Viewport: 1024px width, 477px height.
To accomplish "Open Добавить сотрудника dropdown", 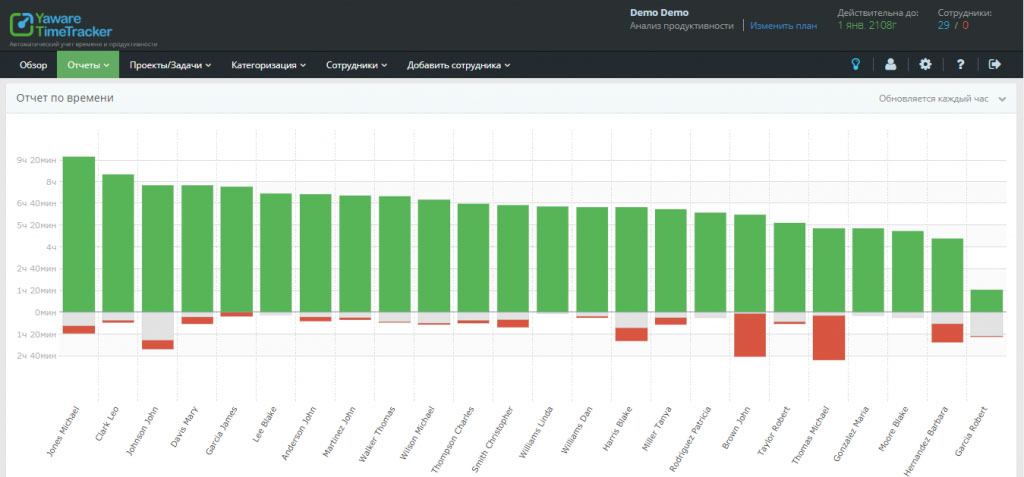I will point(458,65).
